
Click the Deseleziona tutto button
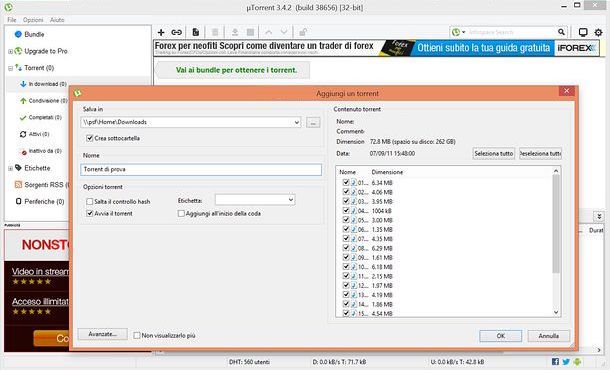click(540, 153)
